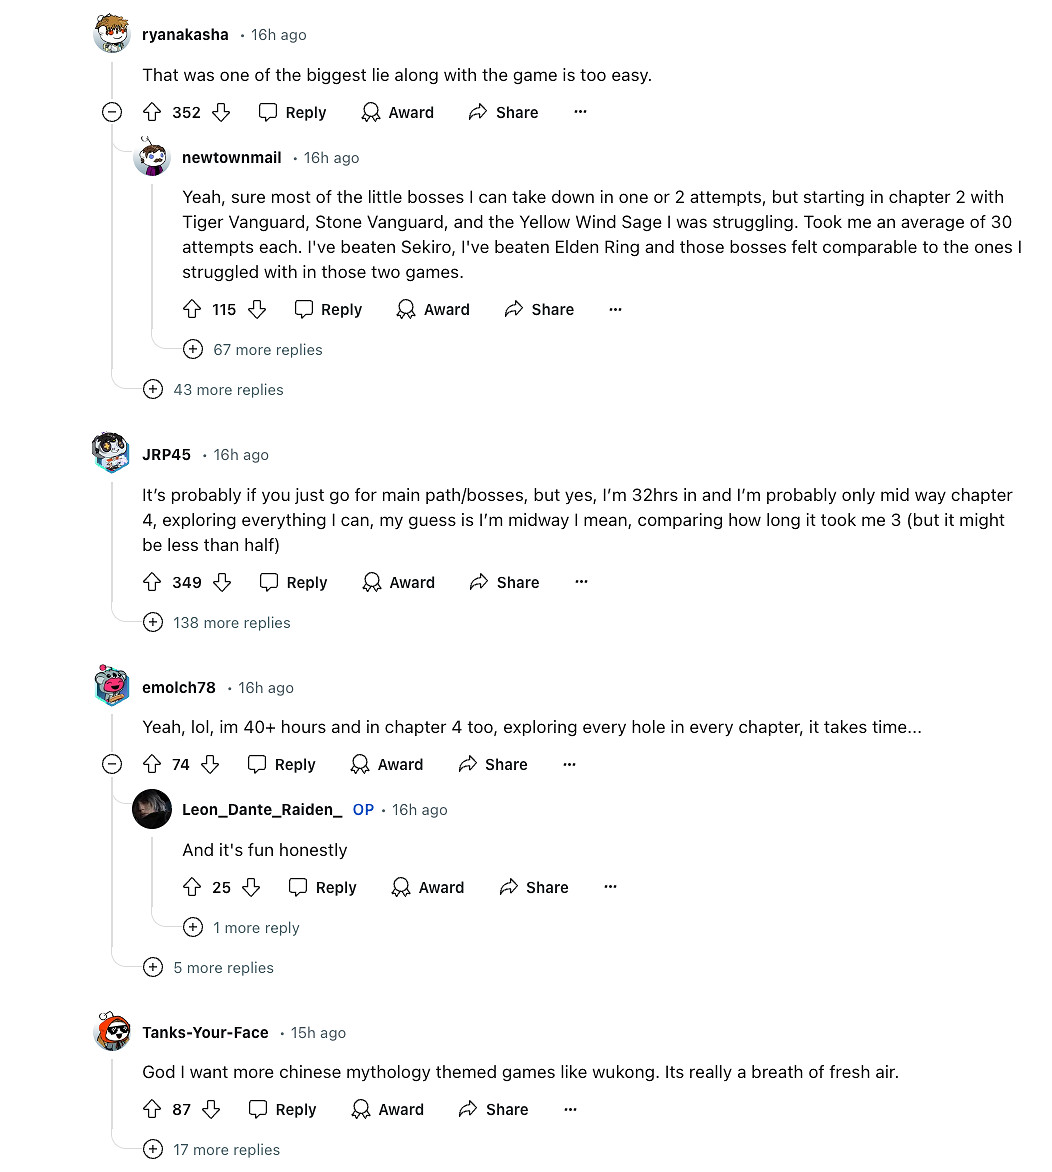Collapse emolch78's comment thread
Viewport: 1052px width, 1172px height.
point(112,765)
